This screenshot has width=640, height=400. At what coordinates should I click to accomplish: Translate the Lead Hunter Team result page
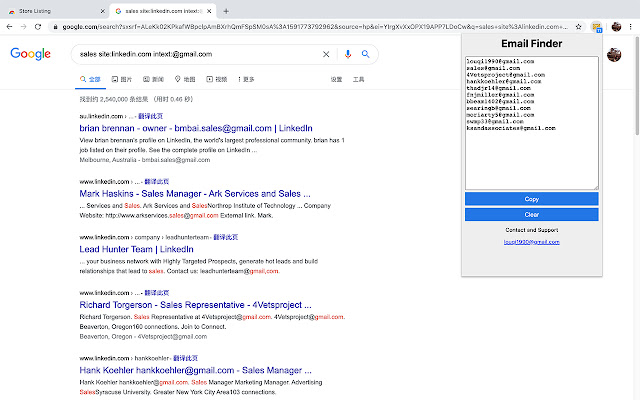(x=226, y=237)
